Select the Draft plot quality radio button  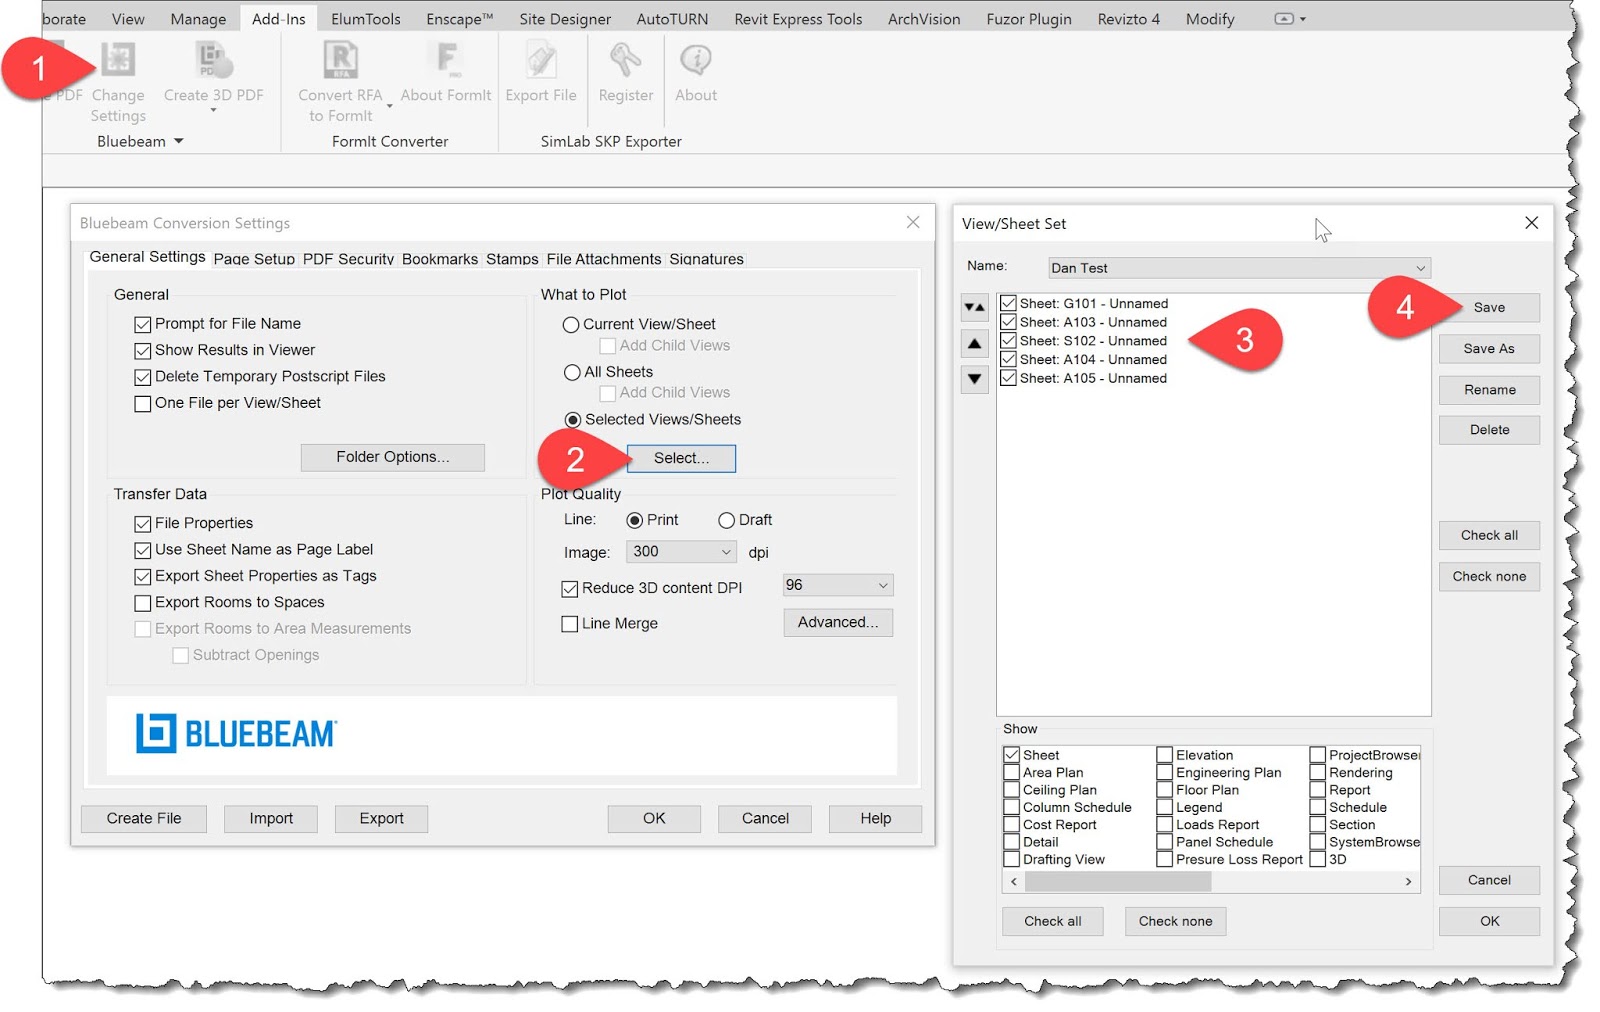[726, 519]
